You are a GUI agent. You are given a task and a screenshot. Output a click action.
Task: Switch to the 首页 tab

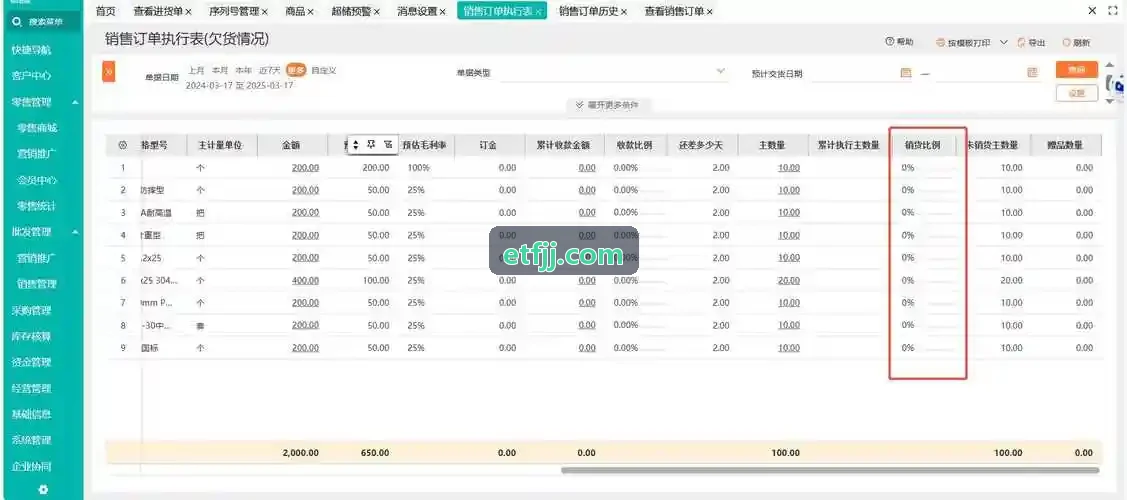click(106, 11)
